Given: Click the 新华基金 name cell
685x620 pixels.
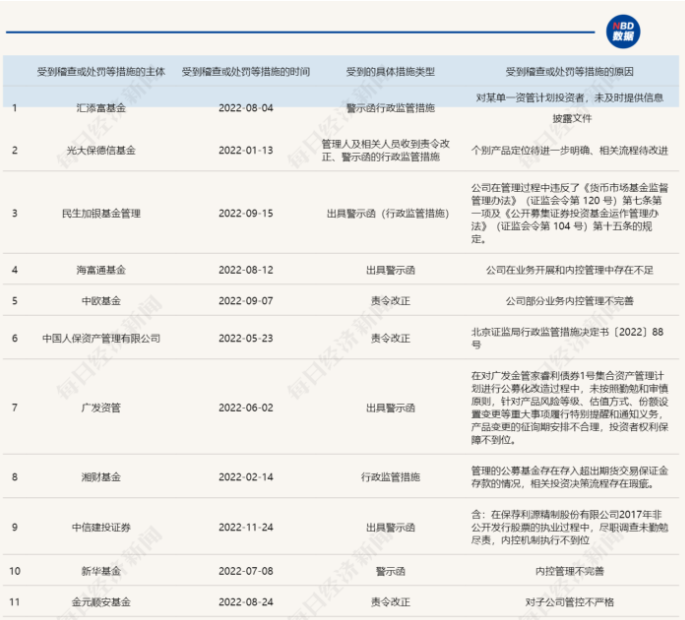Looking at the screenshot, I should click(x=100, y=571).
